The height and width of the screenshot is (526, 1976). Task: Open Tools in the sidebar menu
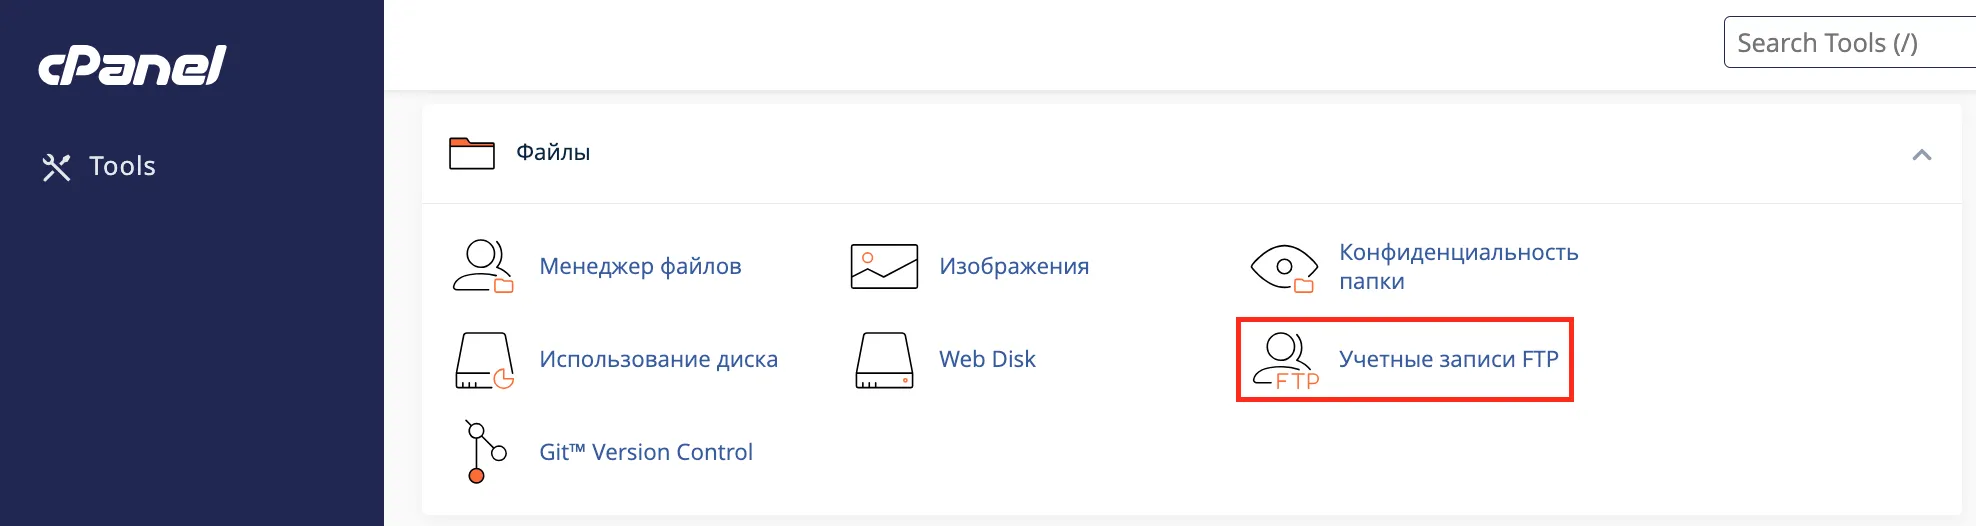(122, 166)
